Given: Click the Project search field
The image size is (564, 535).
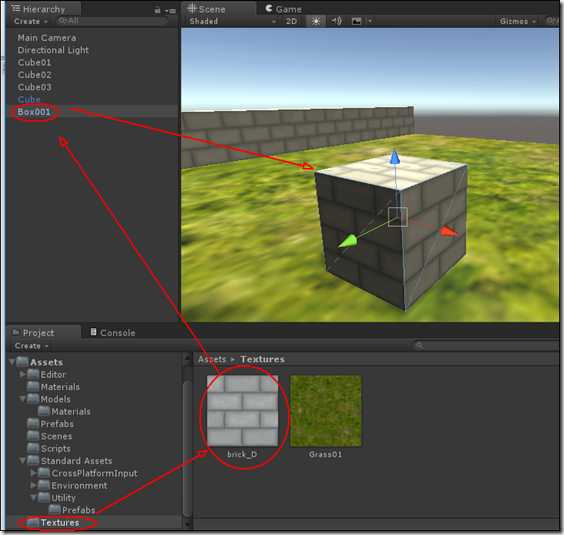Looking at the screenshot, I should (486, 346).
